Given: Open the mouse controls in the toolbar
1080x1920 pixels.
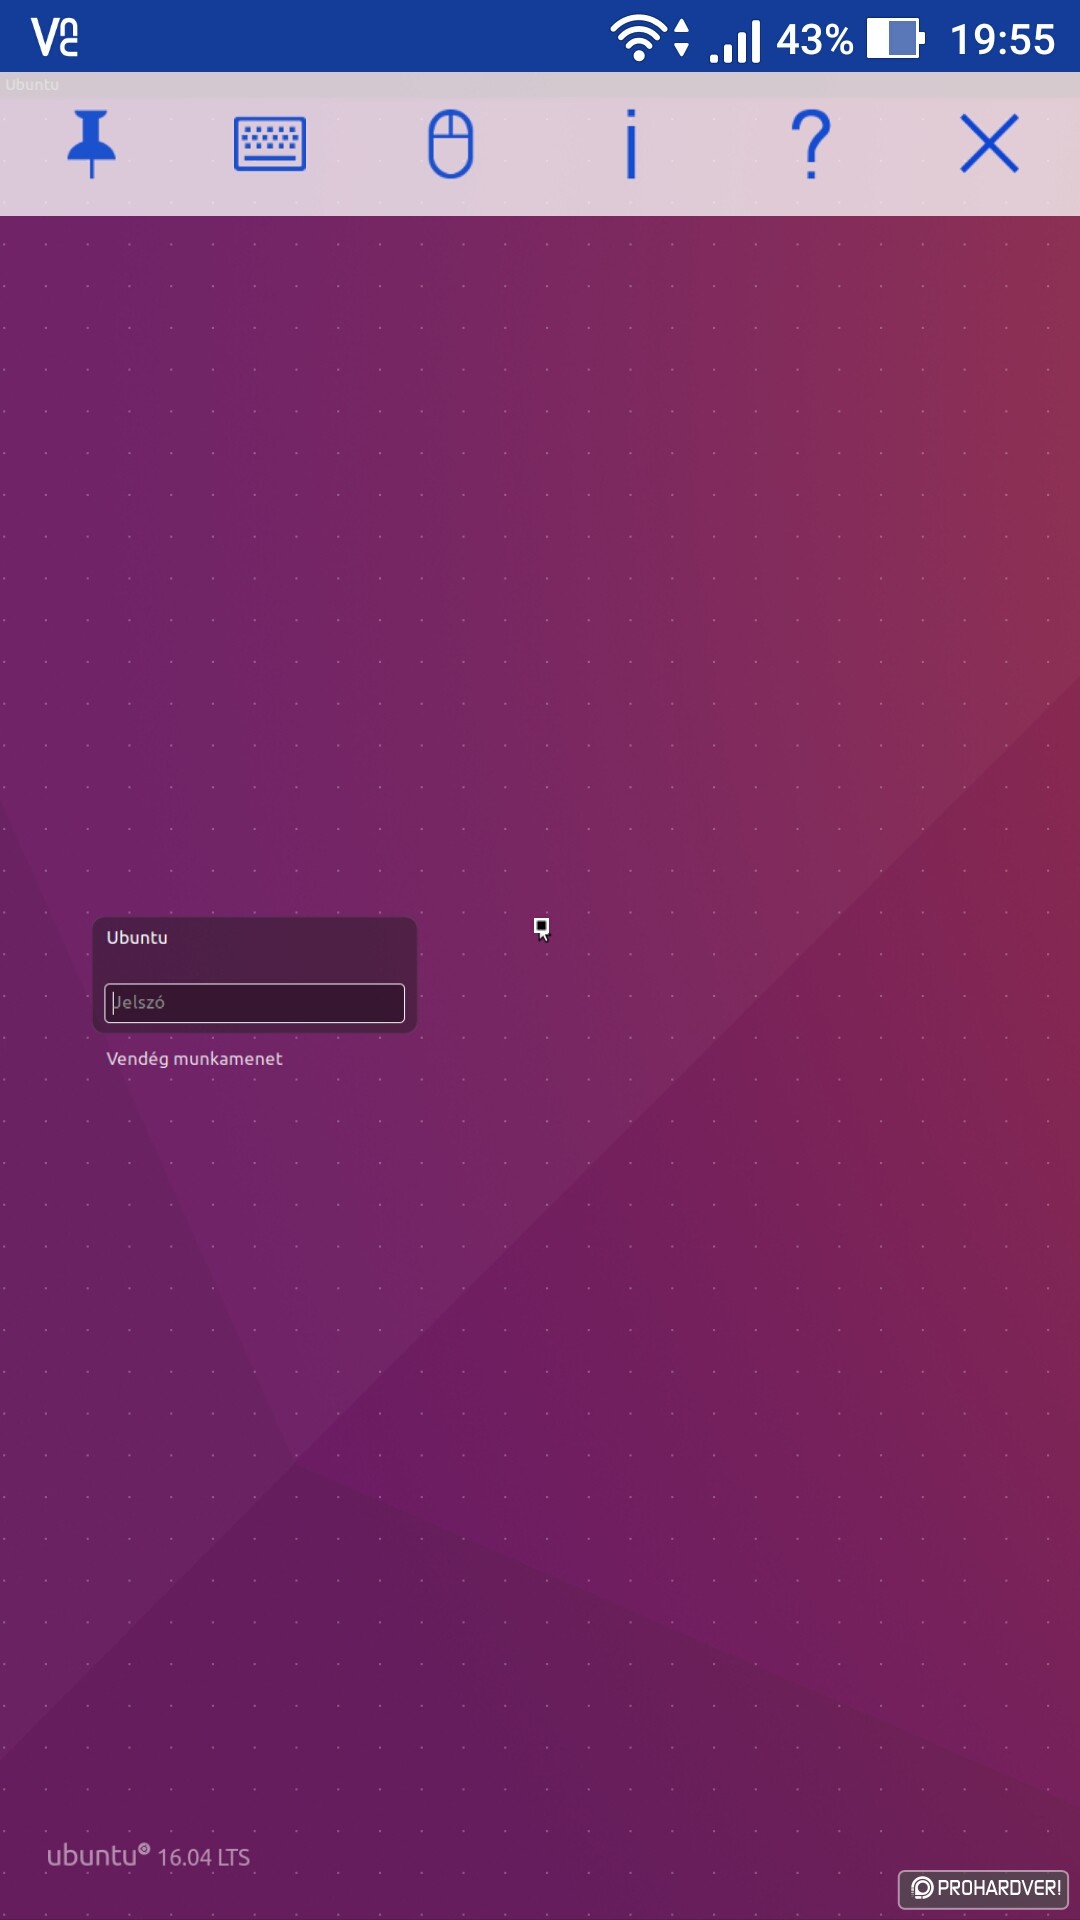Looking at the screenshot, I should pos(450,144).
